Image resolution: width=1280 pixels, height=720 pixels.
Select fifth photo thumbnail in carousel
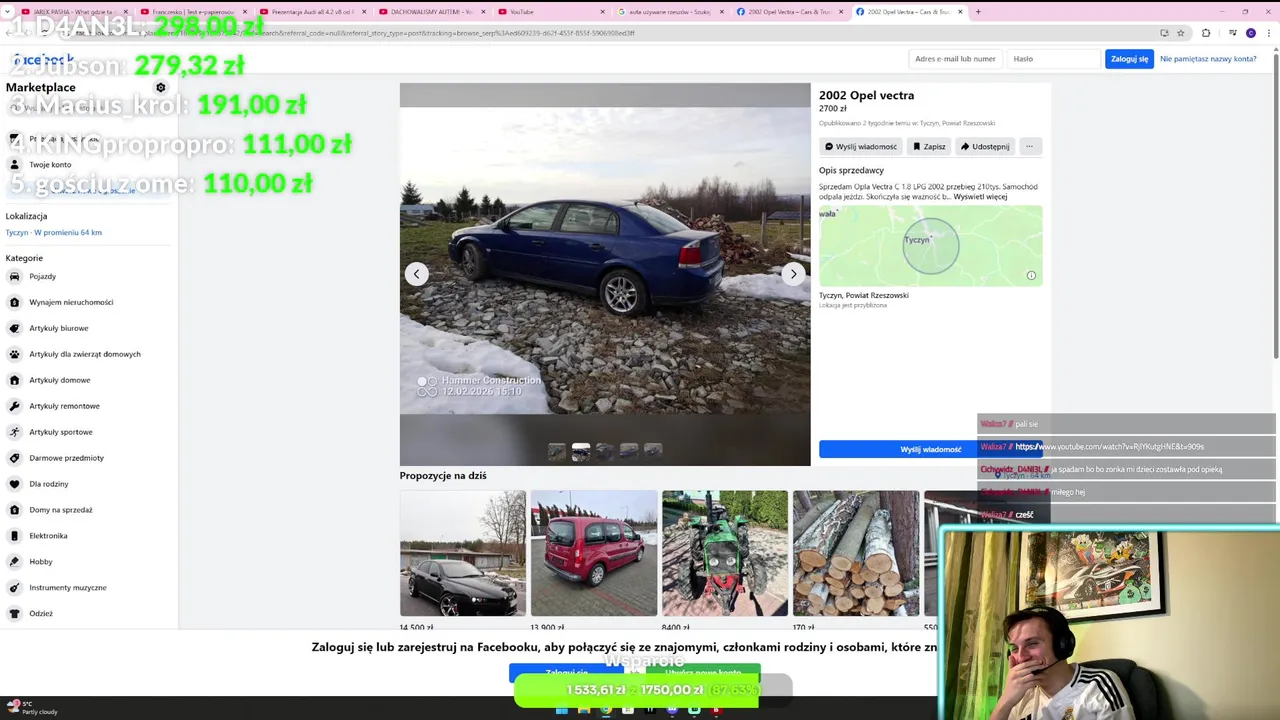tap(653, 452)
